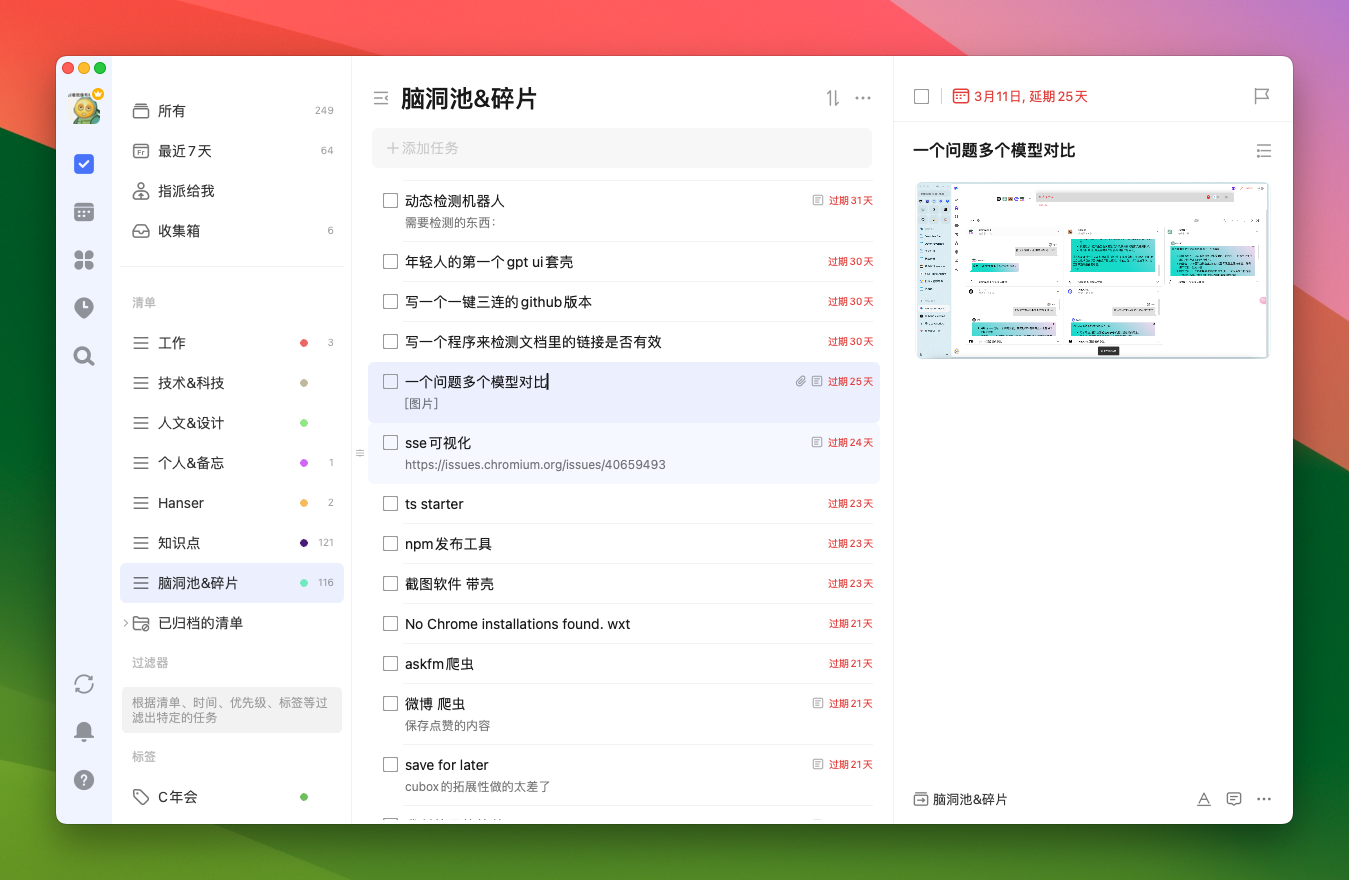Set priority with the flag icon
This screenshot has width=1349, height=880.
pyautogui.click(x=1262, y=96)
